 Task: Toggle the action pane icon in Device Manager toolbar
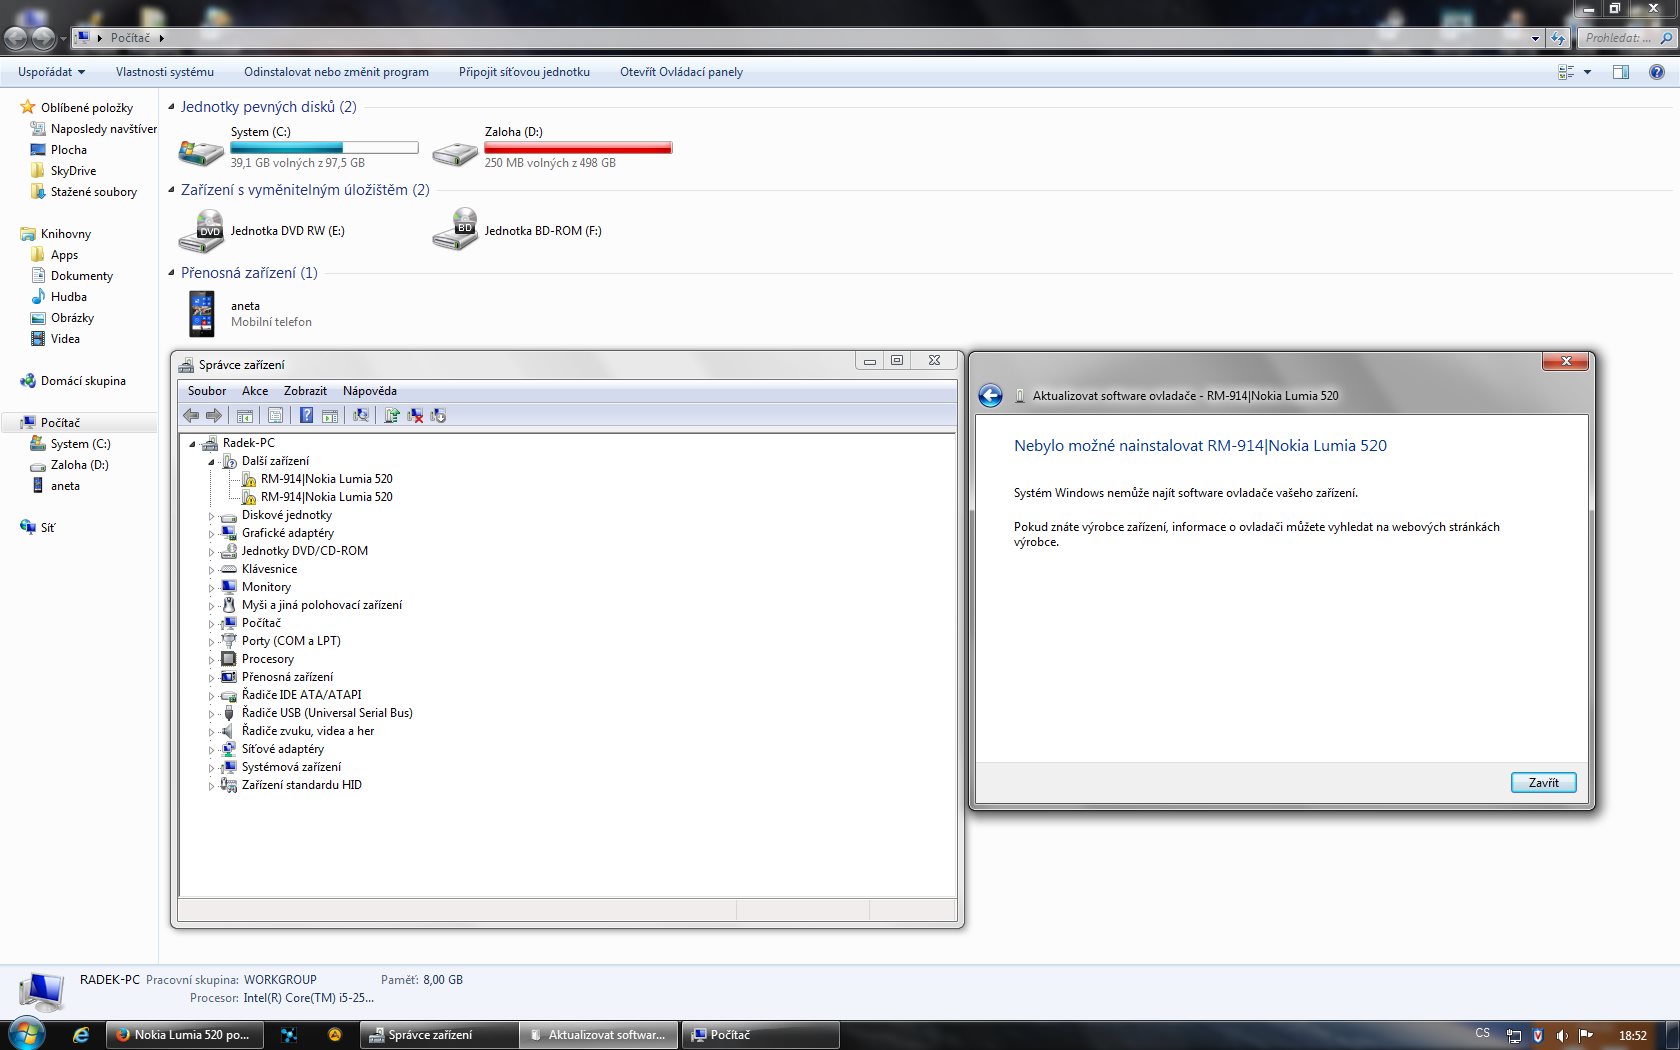click(329, 415)
